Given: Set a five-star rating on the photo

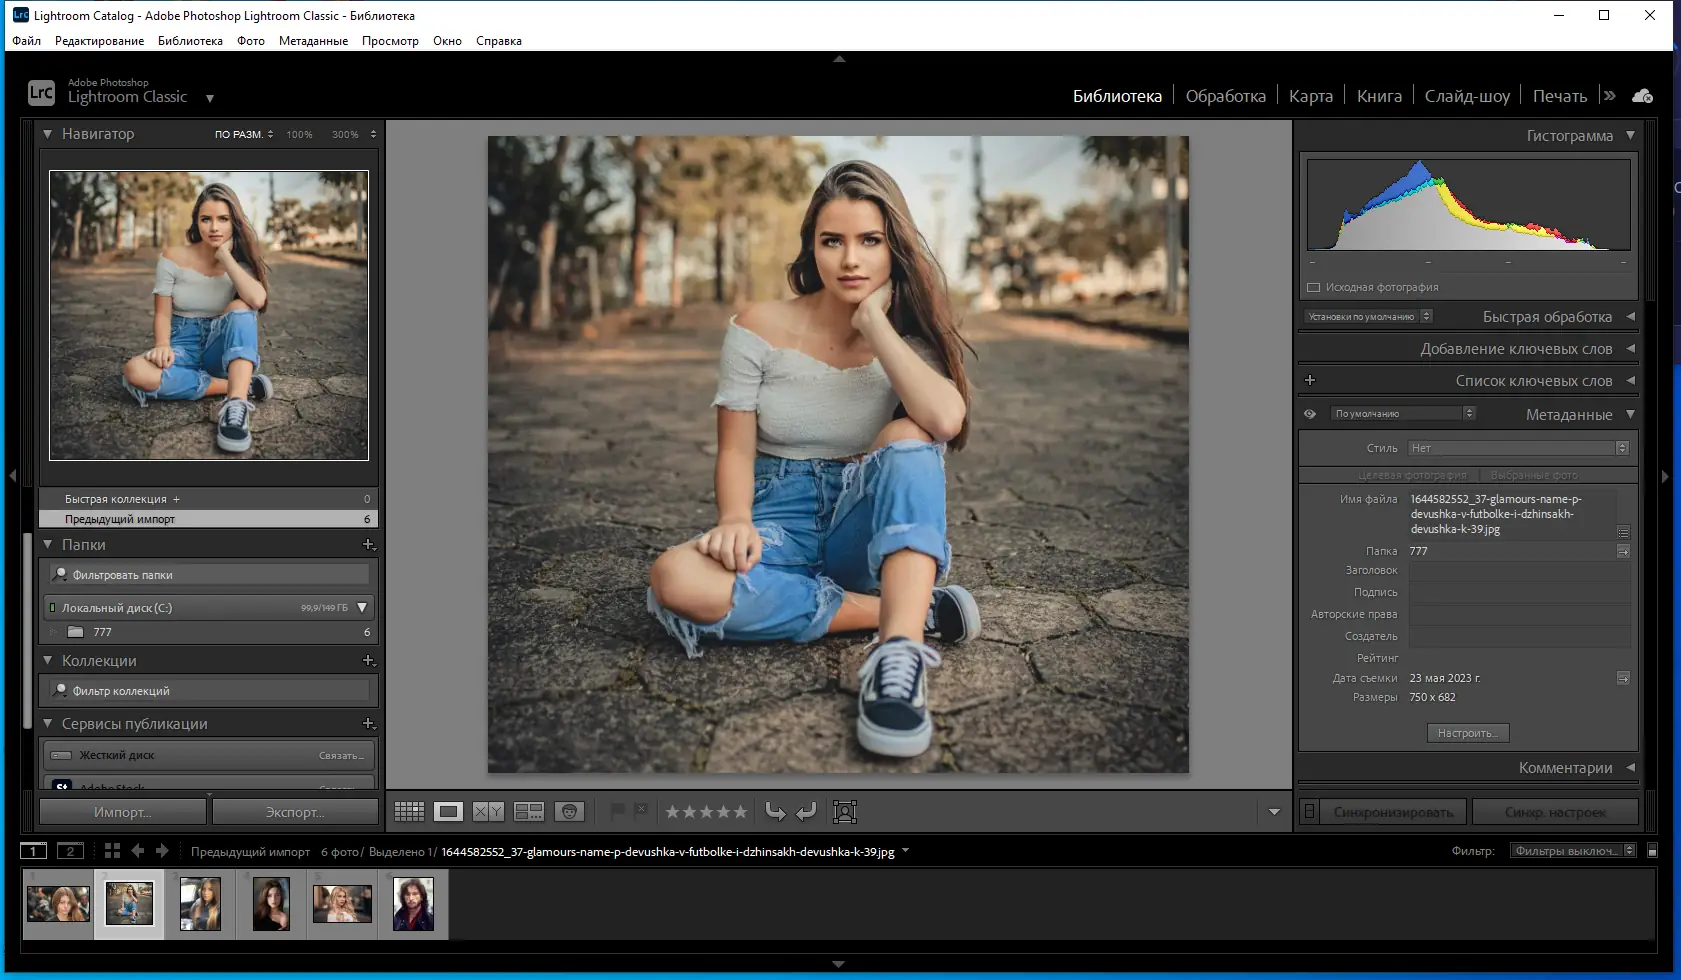Looking at the screenshot, I should 741,811.
